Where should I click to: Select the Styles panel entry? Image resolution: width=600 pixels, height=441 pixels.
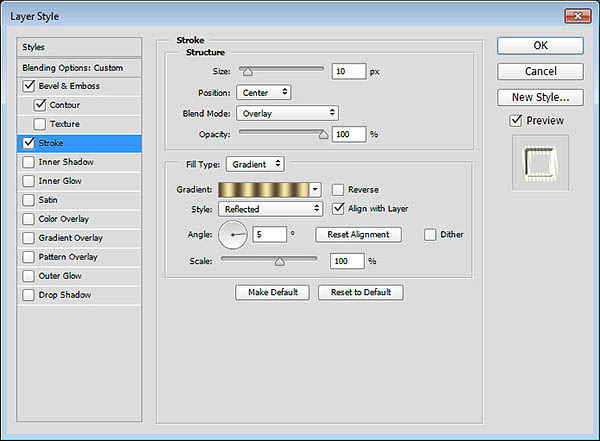coord(79,47)
